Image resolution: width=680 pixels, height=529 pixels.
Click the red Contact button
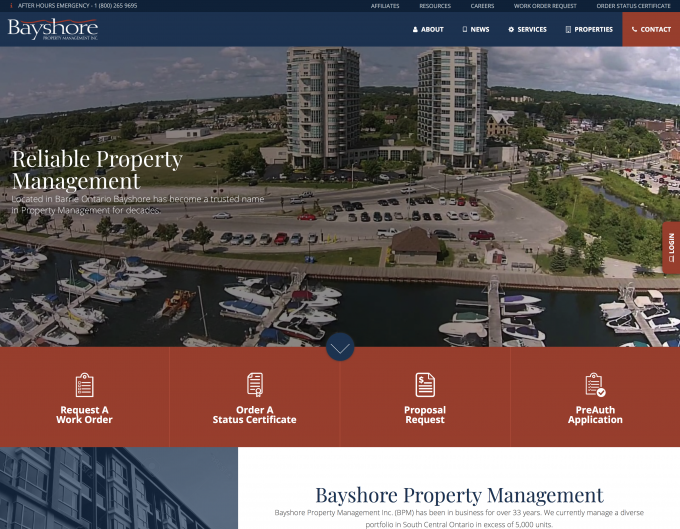[x=651, y=30]
